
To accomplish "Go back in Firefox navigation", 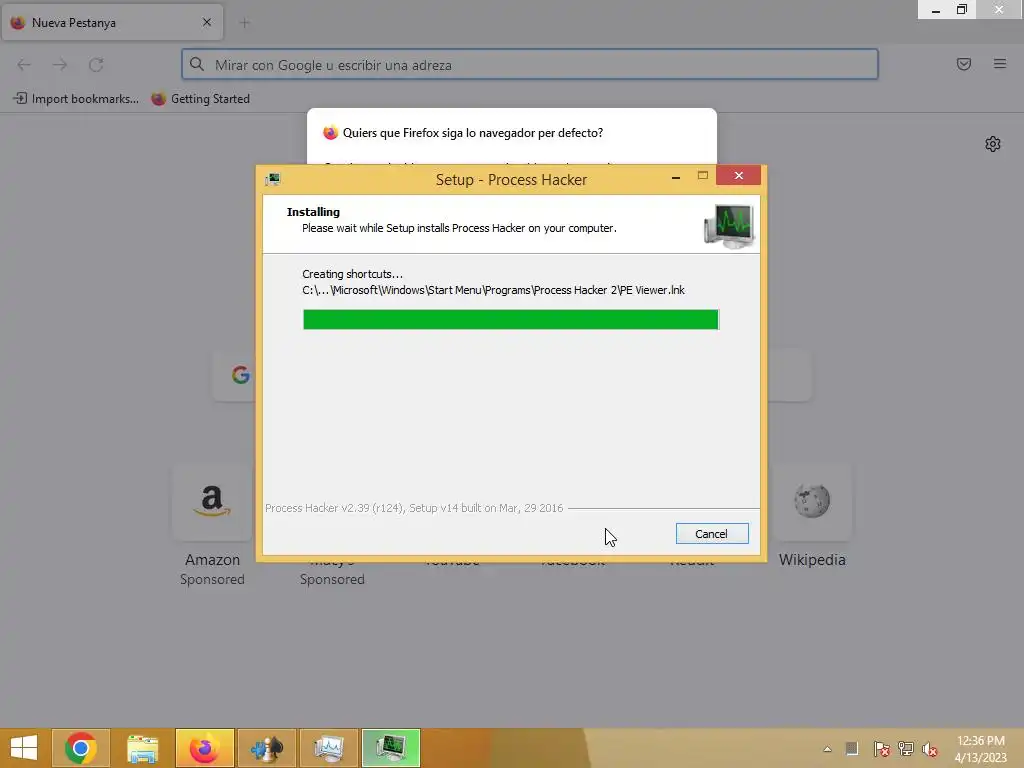I will tap(24, 65).
